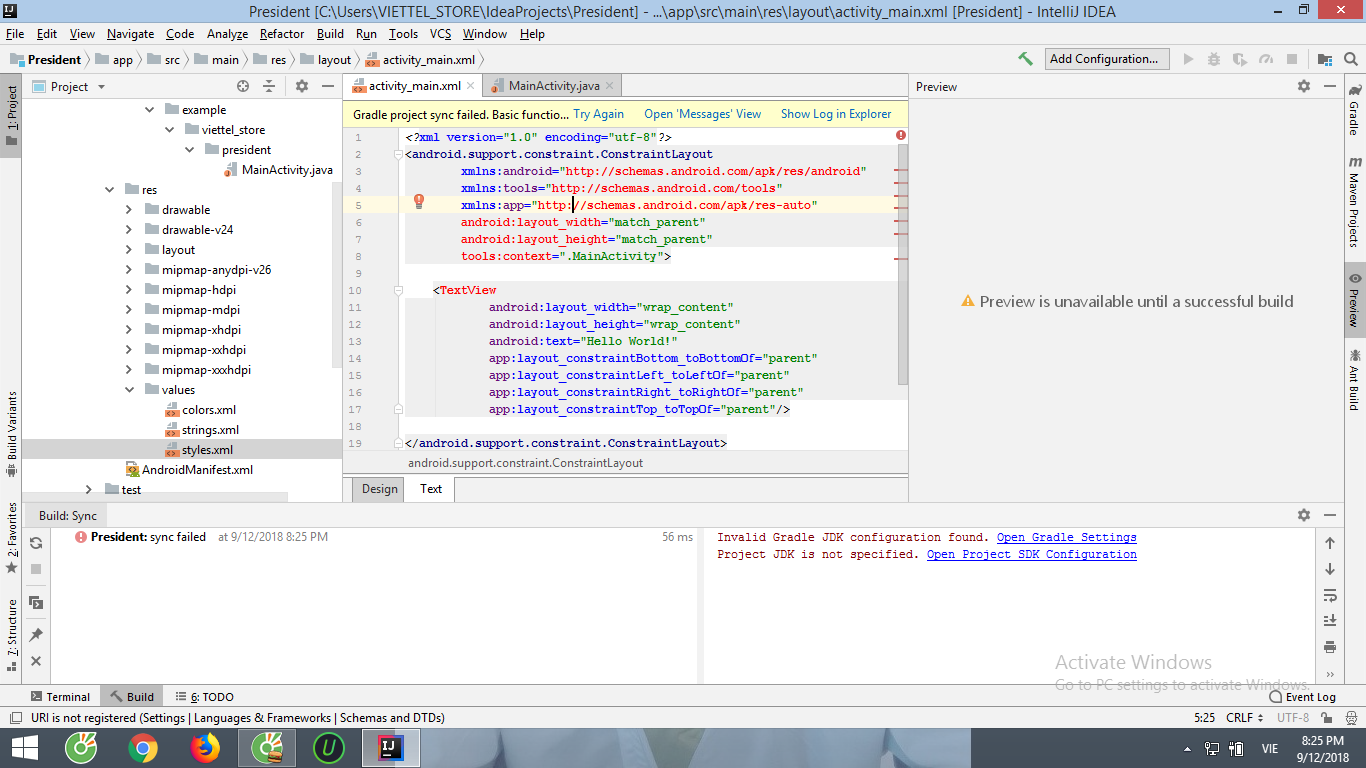Screen dimensions: 1366x768
Task: Click Open 'Messages' View link
Action: (x=702, y=114)
